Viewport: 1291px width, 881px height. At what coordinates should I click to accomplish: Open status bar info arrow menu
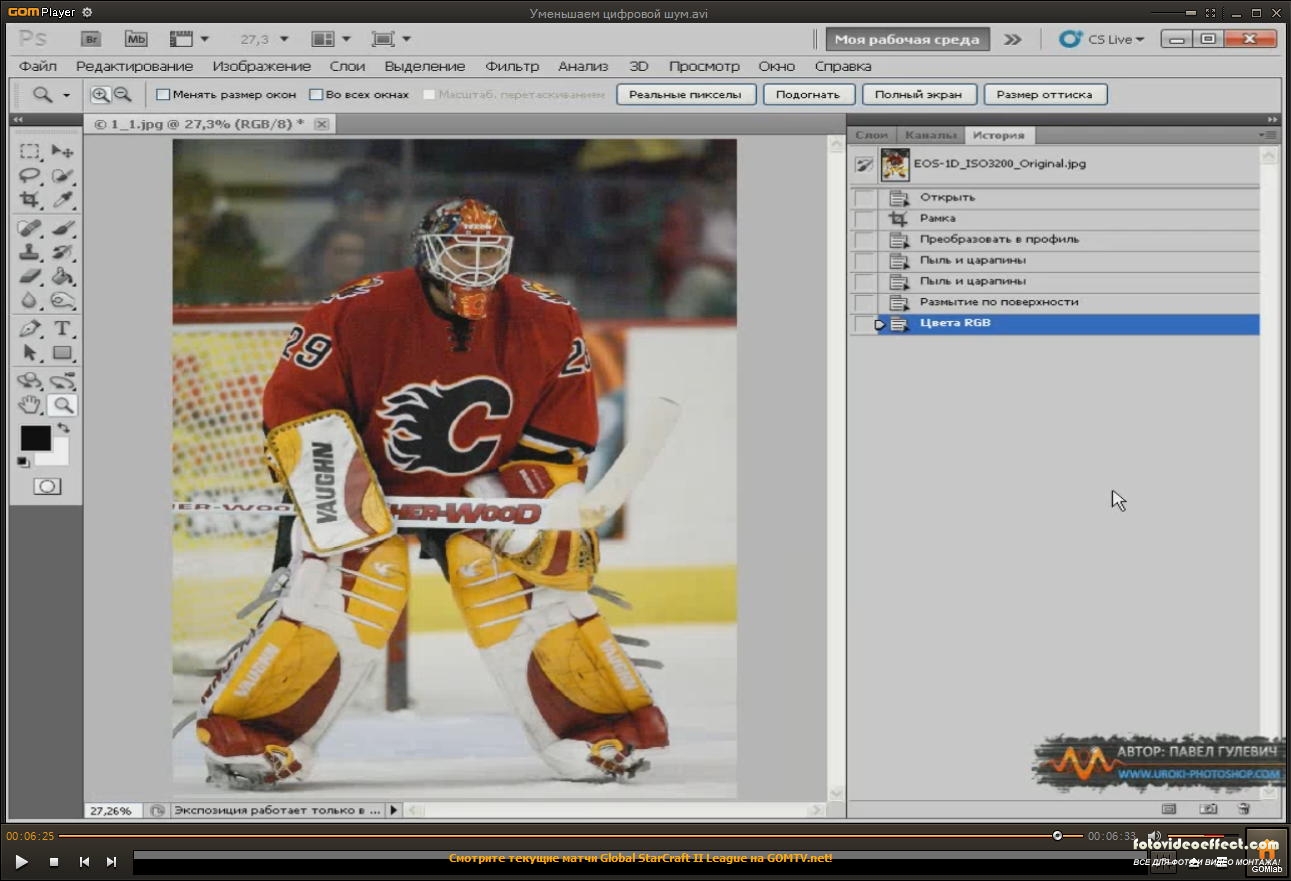click(x=393, y=810)
